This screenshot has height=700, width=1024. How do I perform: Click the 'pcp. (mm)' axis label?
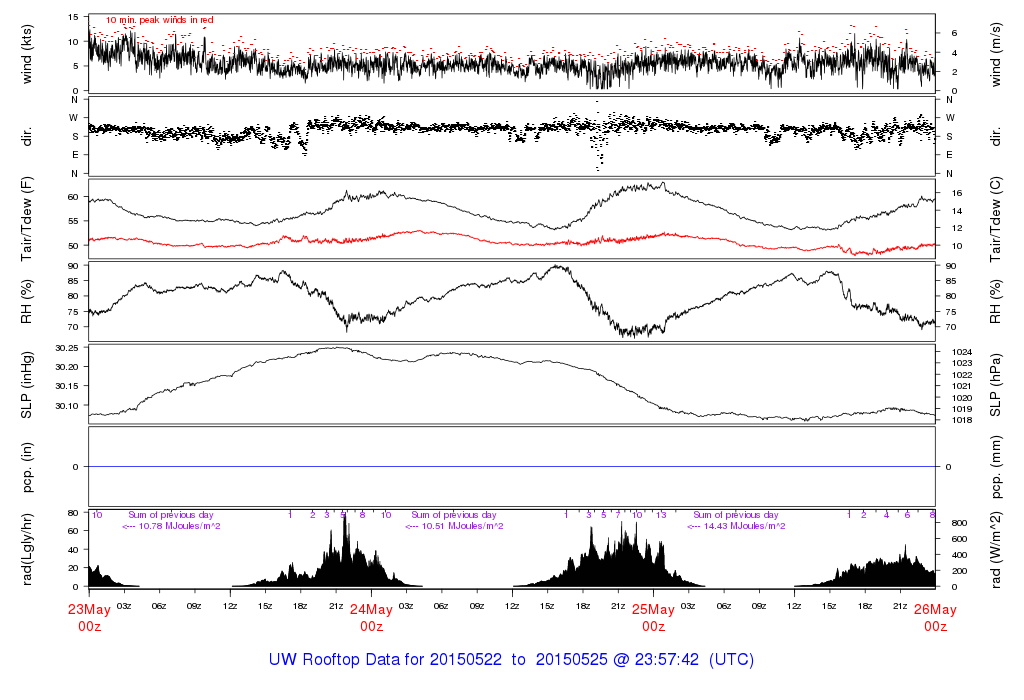(x=995, y=468)
